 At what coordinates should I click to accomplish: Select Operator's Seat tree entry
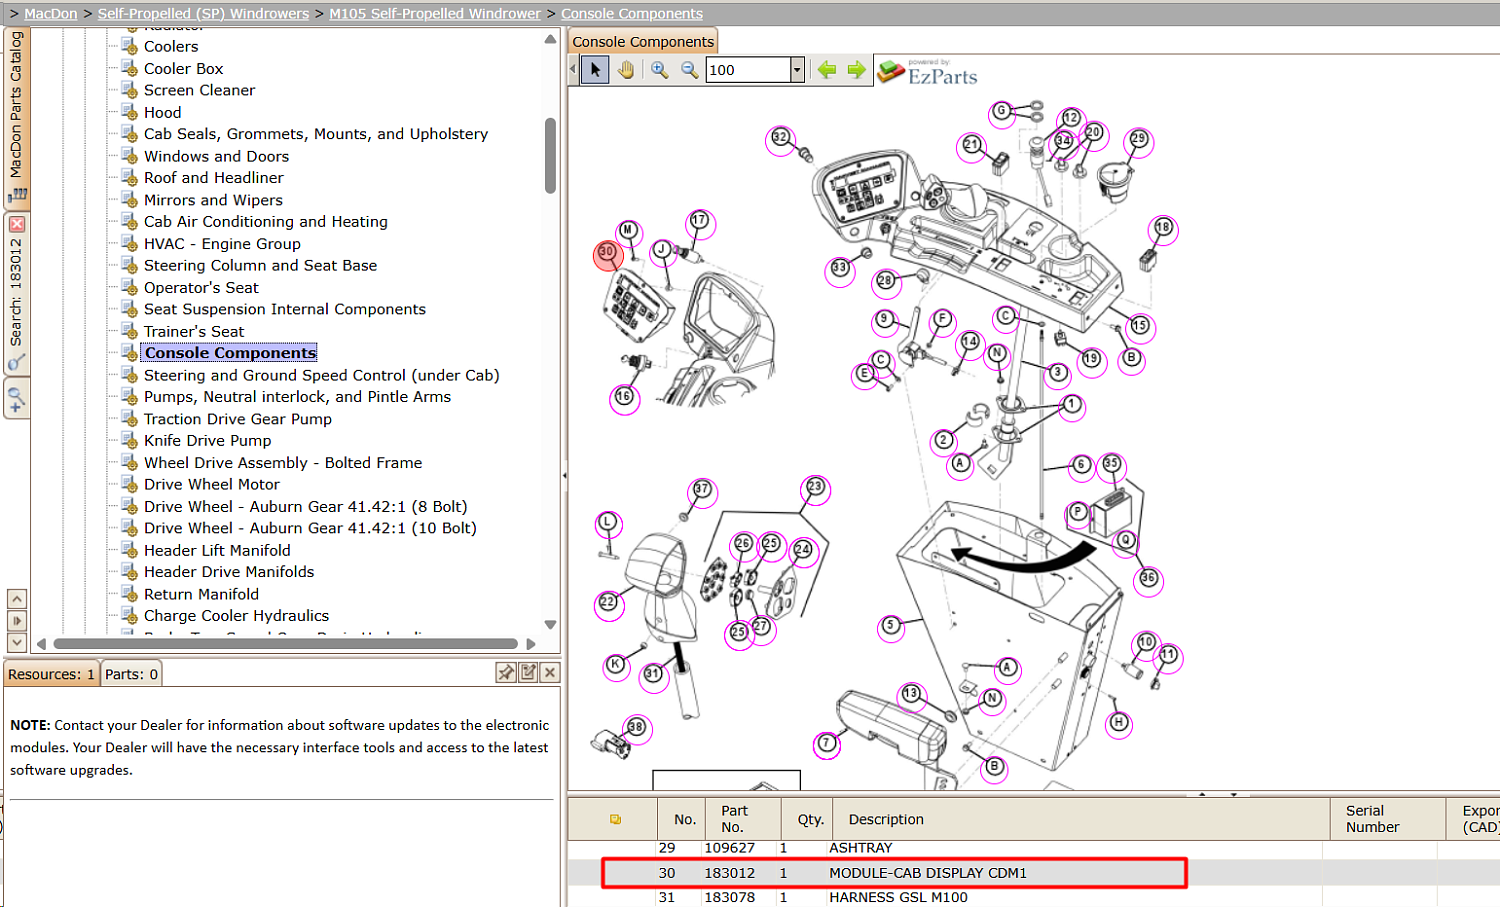tap(201, 287)
